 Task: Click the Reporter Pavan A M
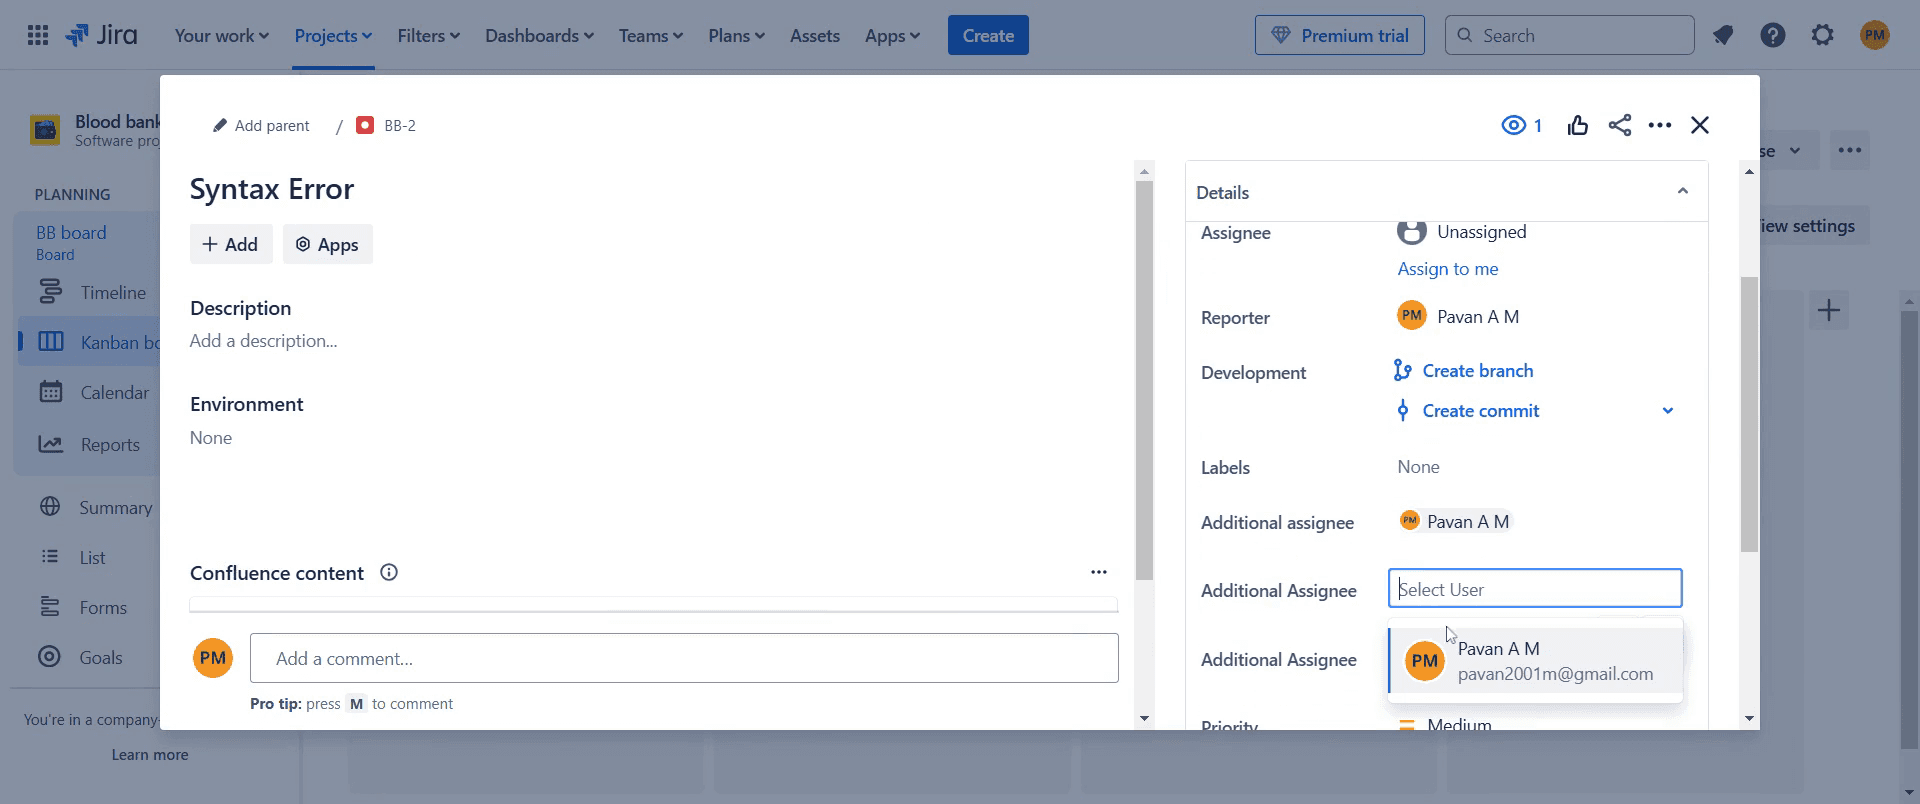tap(1458, 316)
